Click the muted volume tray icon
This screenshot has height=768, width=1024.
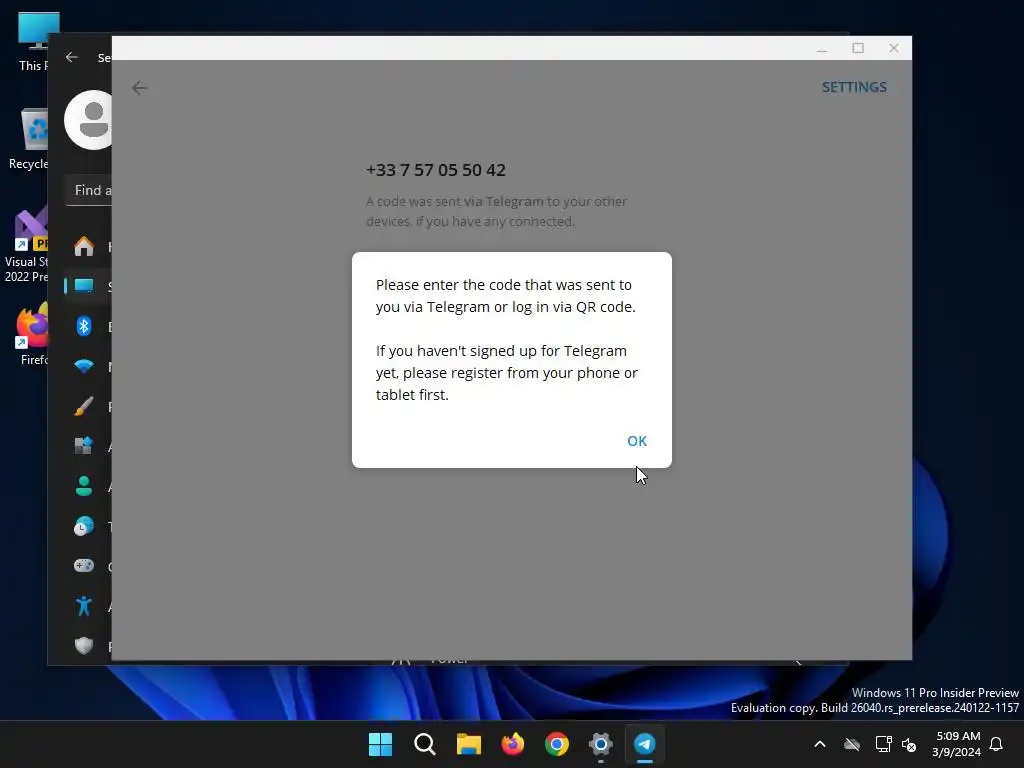[908, 744]
